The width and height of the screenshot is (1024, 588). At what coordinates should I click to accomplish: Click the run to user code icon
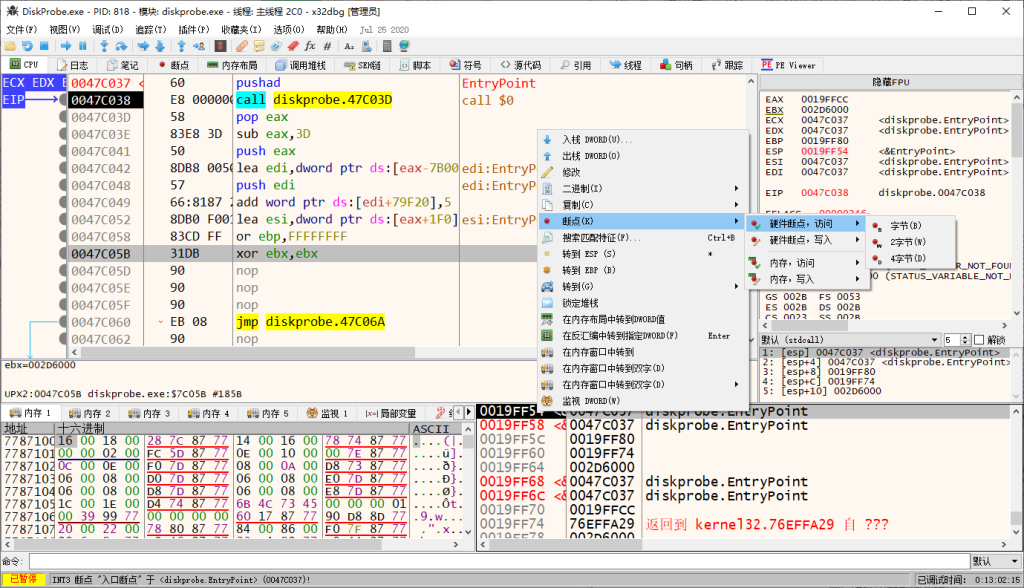[x=199, y=46]
